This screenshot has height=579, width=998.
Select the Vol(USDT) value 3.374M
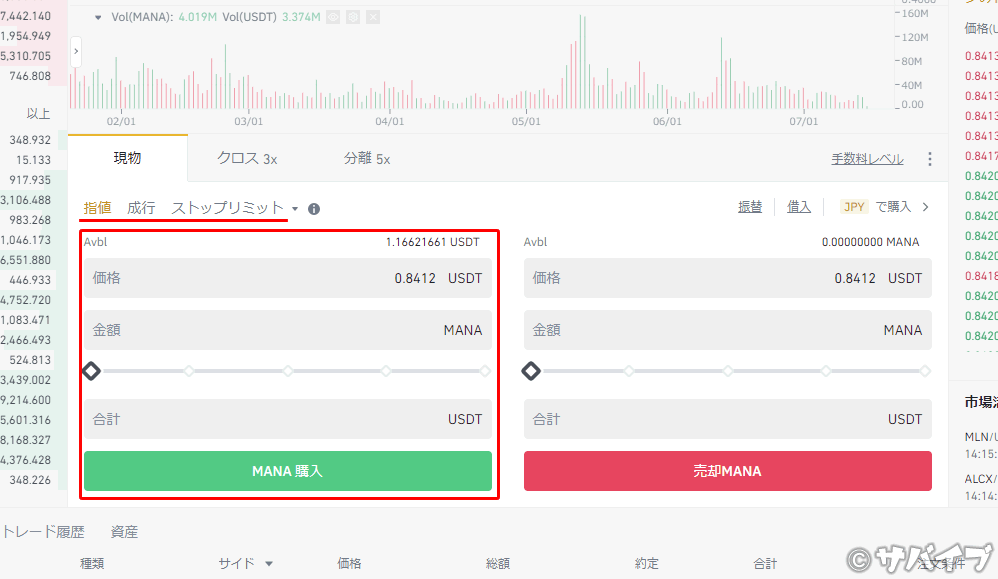301,17
